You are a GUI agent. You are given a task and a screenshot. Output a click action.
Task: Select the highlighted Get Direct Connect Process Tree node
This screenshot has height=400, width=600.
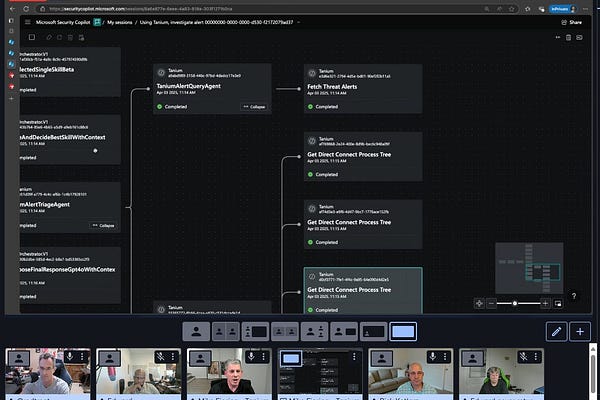pos(363,291)
